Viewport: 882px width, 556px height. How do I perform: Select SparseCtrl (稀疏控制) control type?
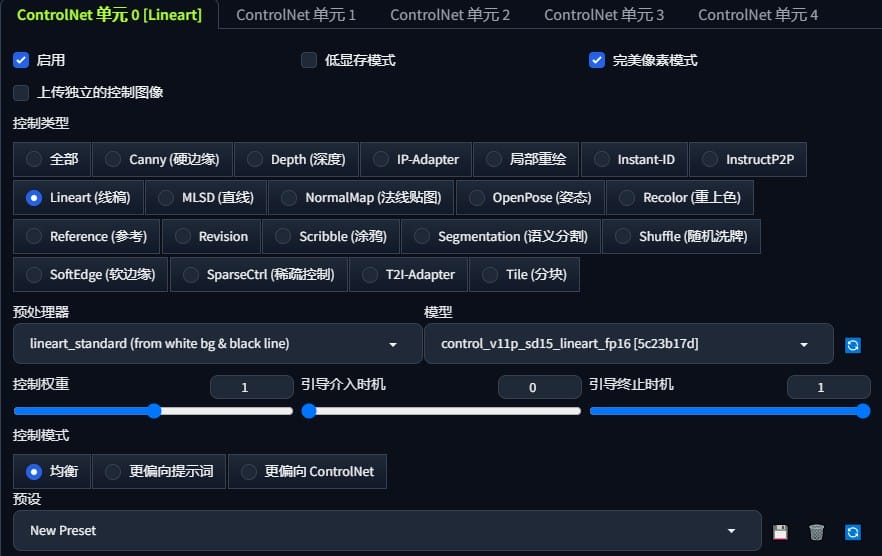259,275
